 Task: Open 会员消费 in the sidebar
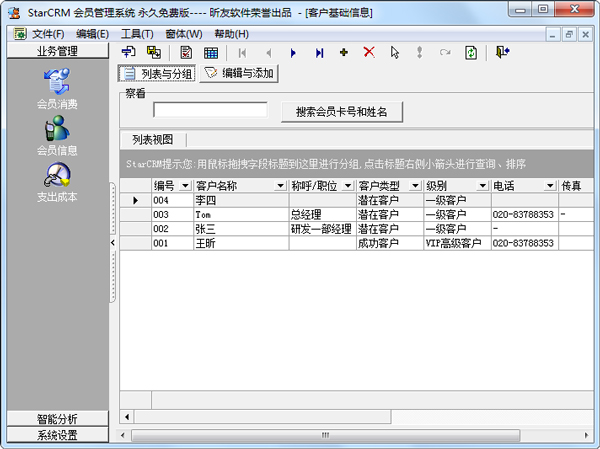(x=57, y=88)
